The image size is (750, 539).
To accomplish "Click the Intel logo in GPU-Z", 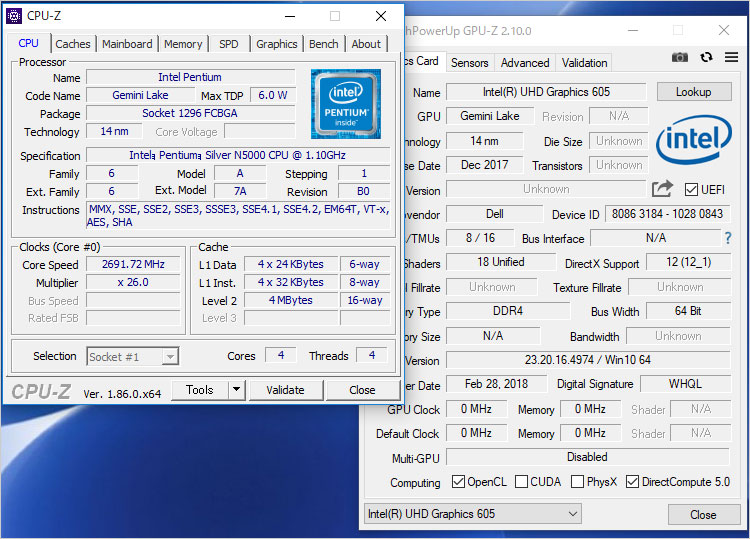I will click(x=694, y=139).
